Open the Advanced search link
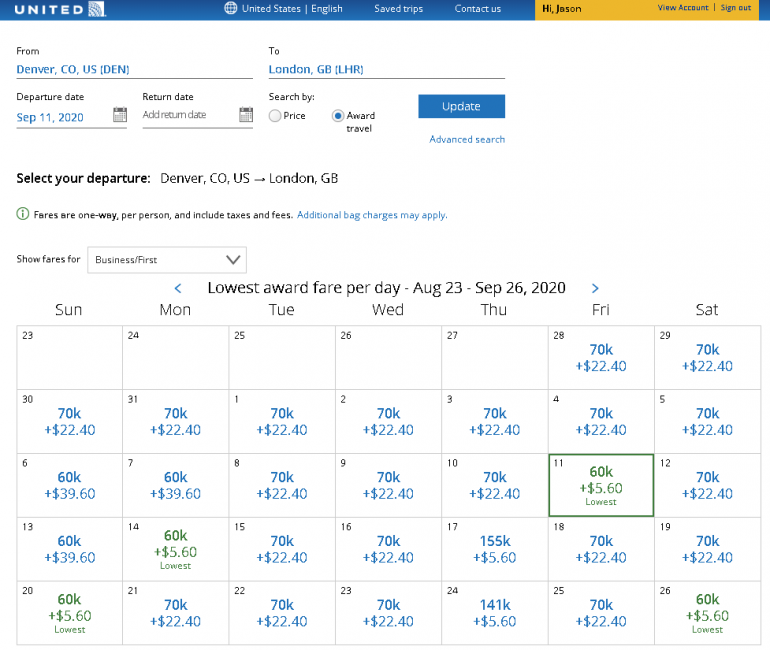770x650 pixels. (x=467, y=140)
